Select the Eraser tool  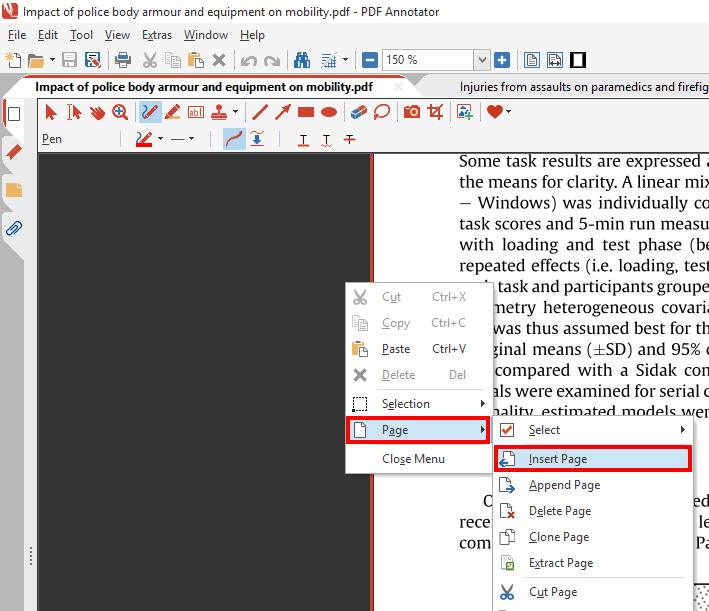coord(359,112)
